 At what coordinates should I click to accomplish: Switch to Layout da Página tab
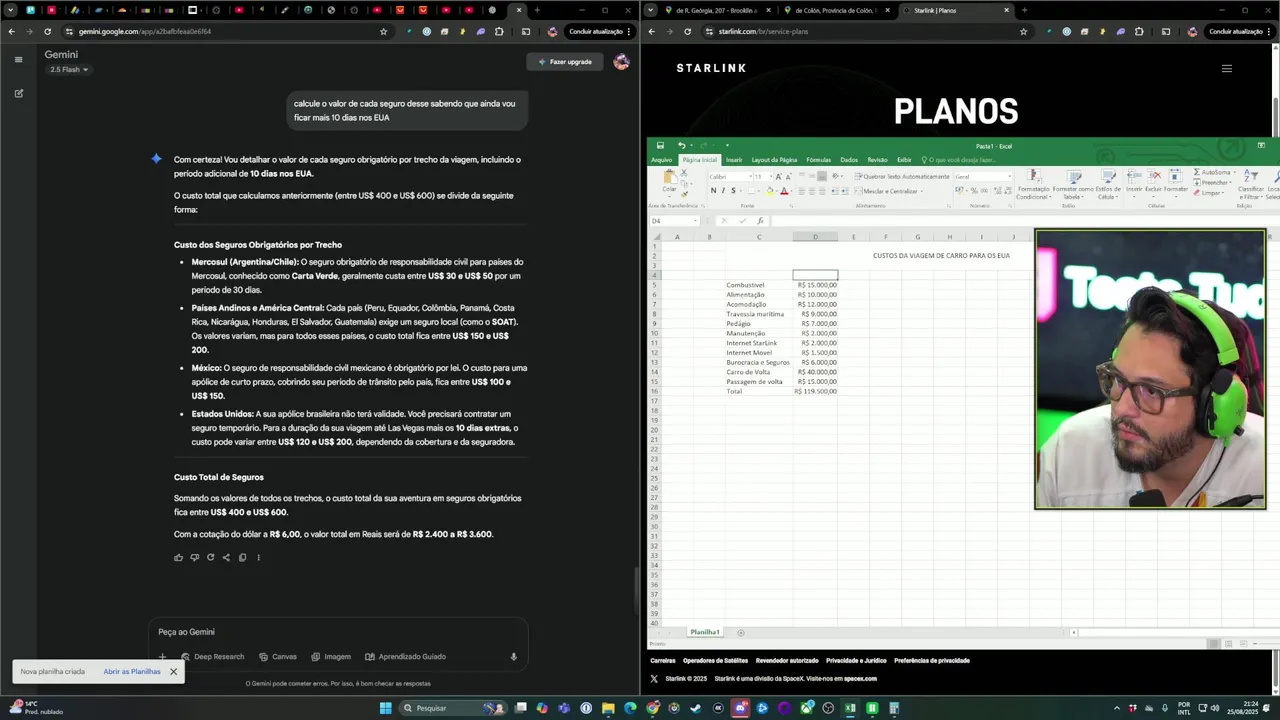pos(774,160)
